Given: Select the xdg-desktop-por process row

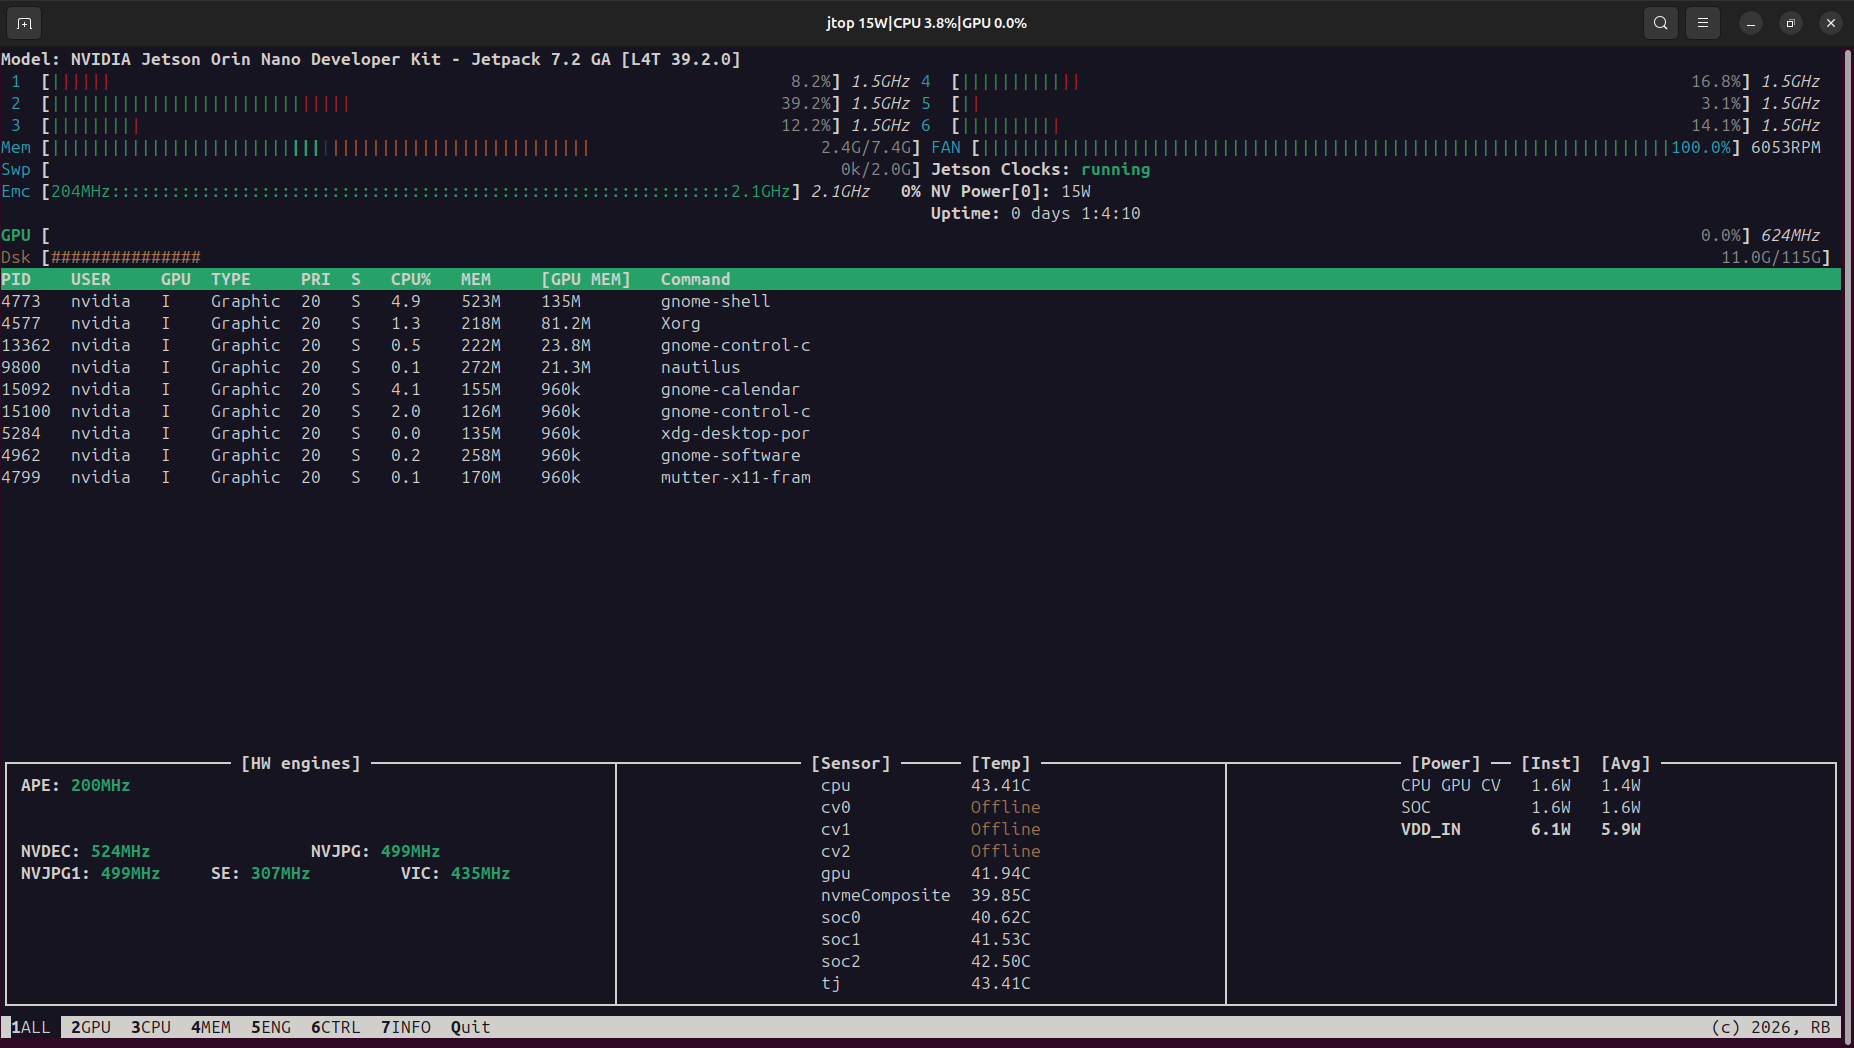Looking at the screenshot, I should pyautogui.click(x=920, y=433).
